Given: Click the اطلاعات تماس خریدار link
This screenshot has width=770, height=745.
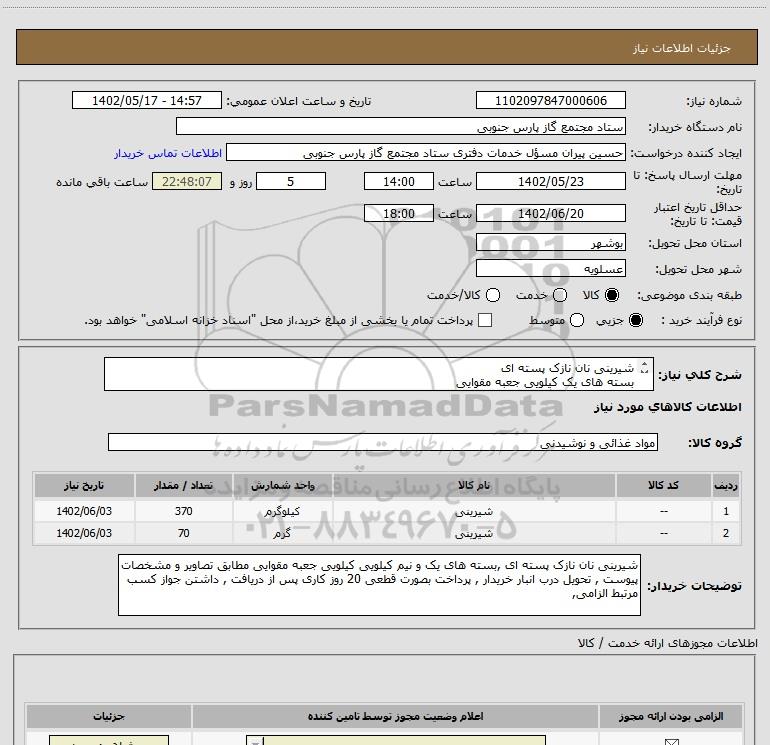Looking at the screenshot, I should pyautogui.click(x=168, y=153).
